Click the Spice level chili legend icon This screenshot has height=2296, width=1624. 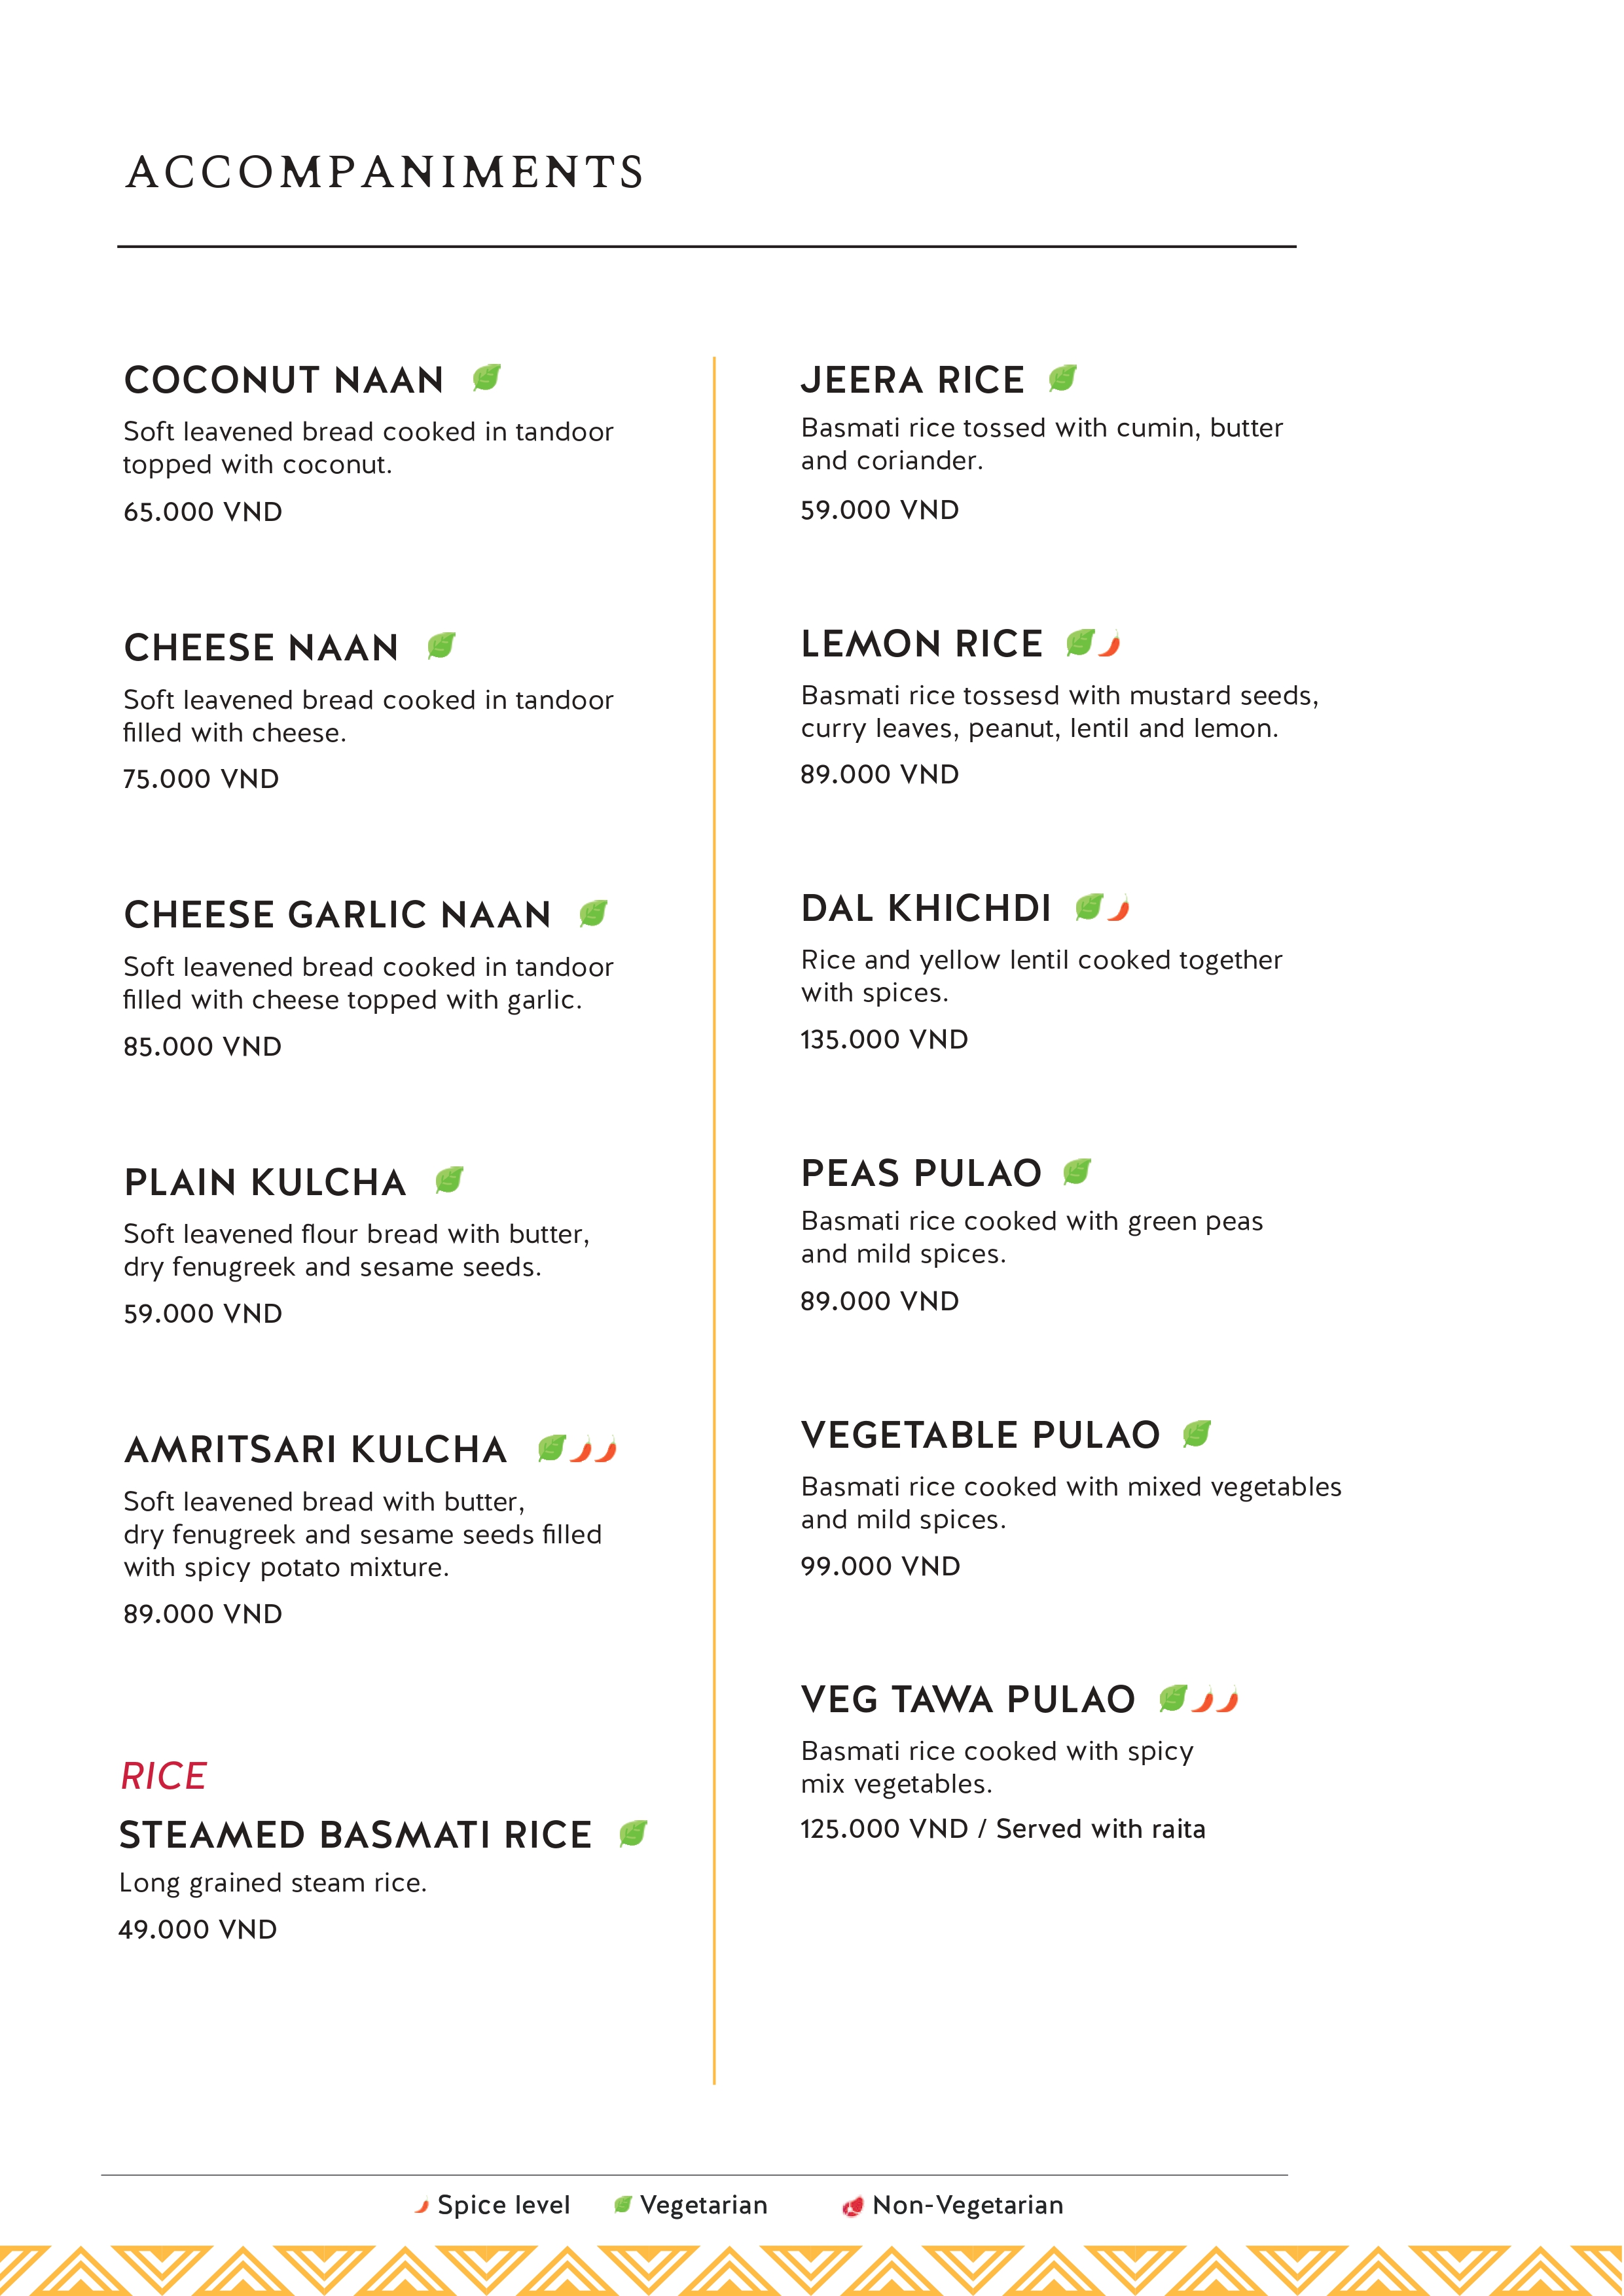tap(422, 2205)
